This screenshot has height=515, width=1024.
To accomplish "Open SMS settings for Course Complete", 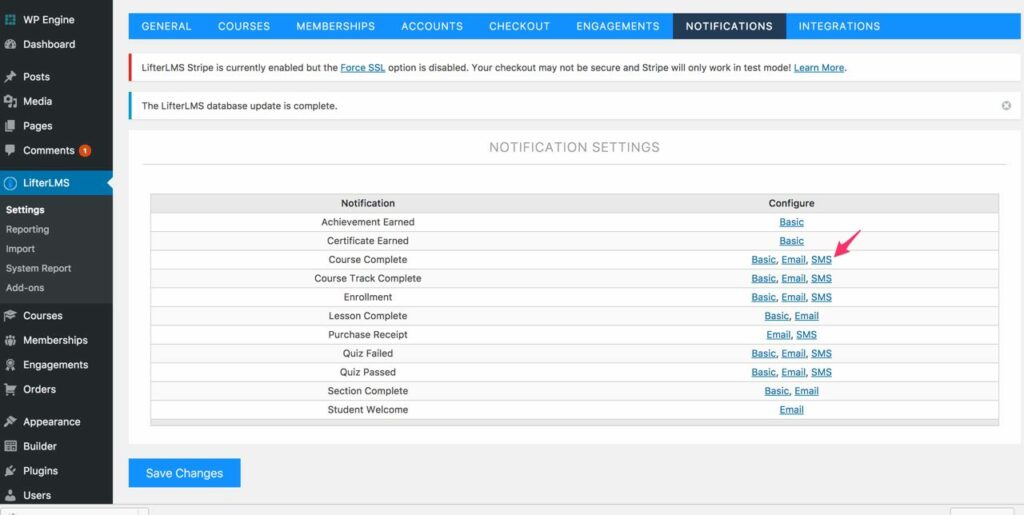I will pyautogui.click(x=822, y=260).
